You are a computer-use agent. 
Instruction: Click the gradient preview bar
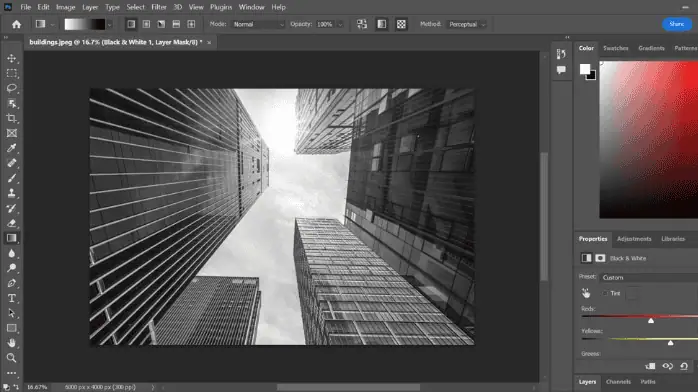85,24
